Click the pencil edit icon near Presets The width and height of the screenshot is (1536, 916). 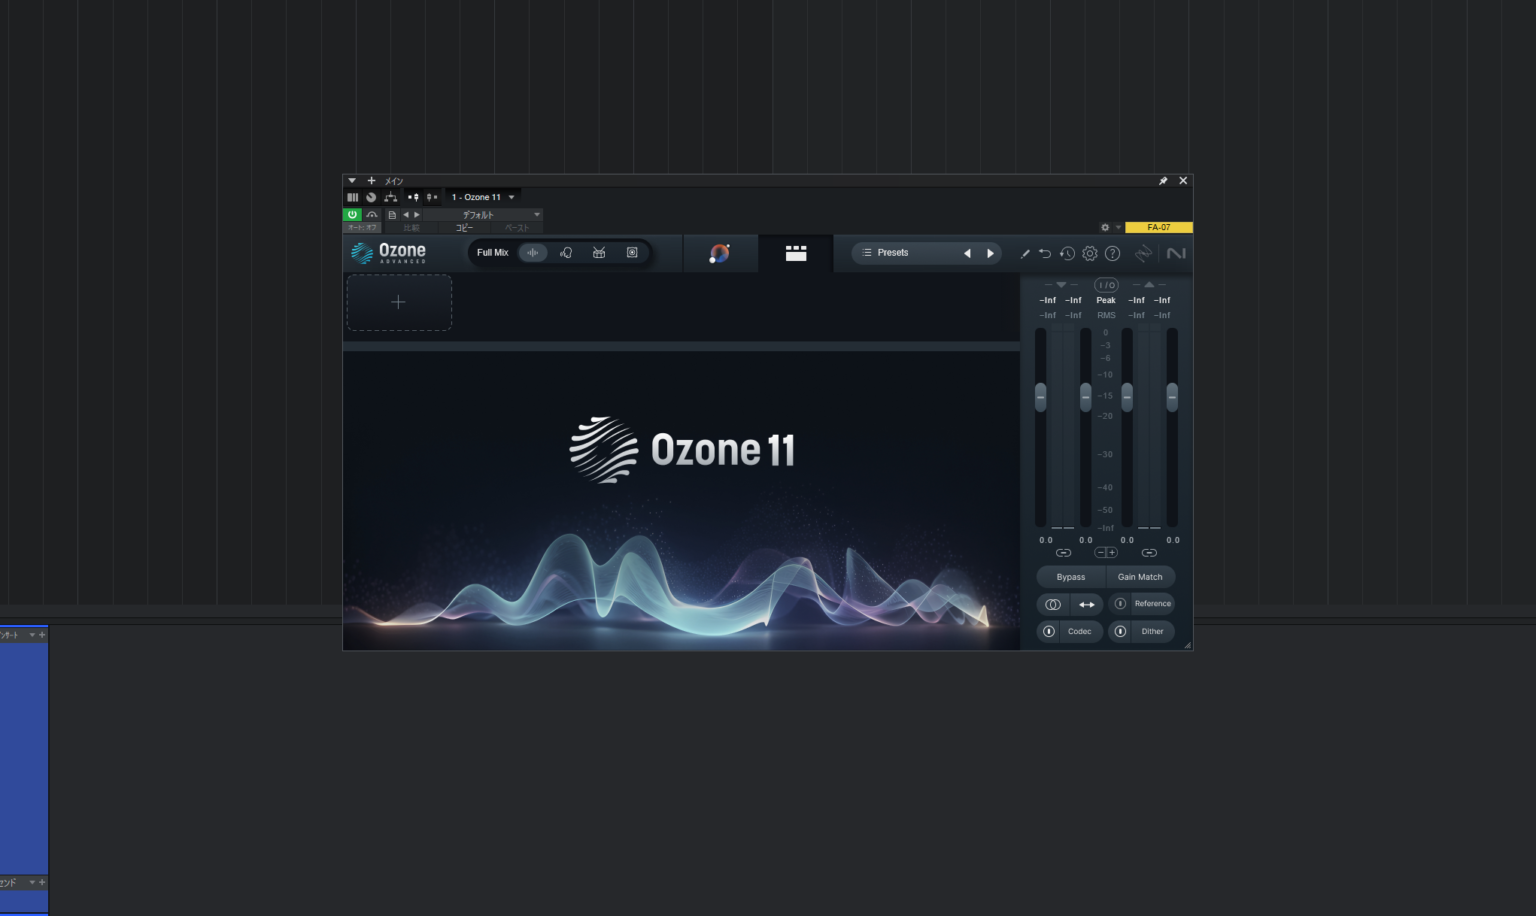coord(1024,253)
